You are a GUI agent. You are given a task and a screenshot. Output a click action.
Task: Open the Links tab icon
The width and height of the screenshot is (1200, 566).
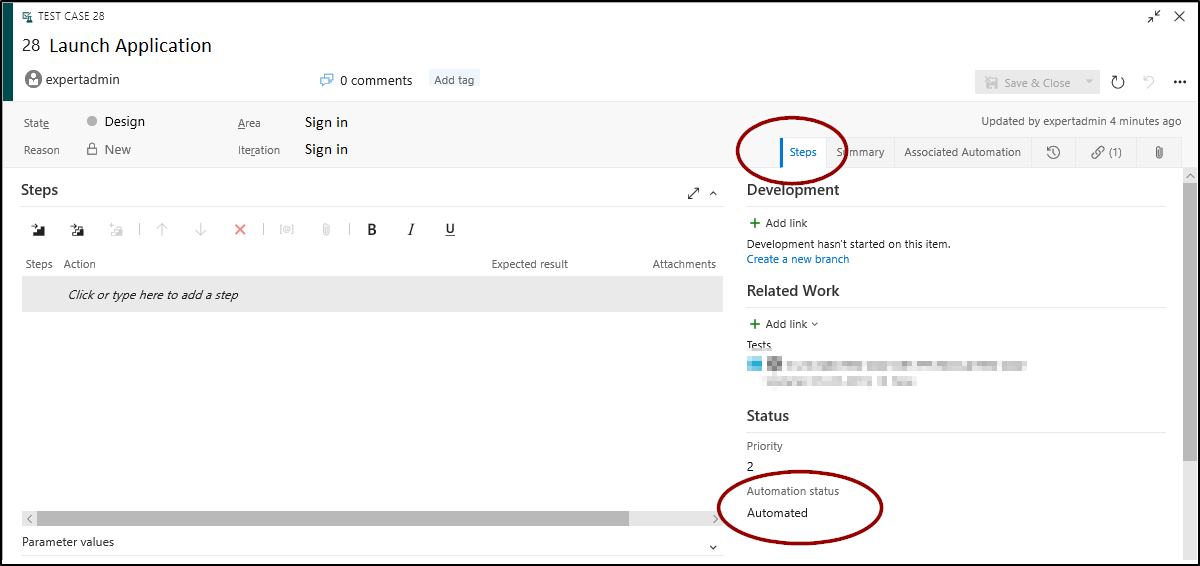[x=1105, y=152]
